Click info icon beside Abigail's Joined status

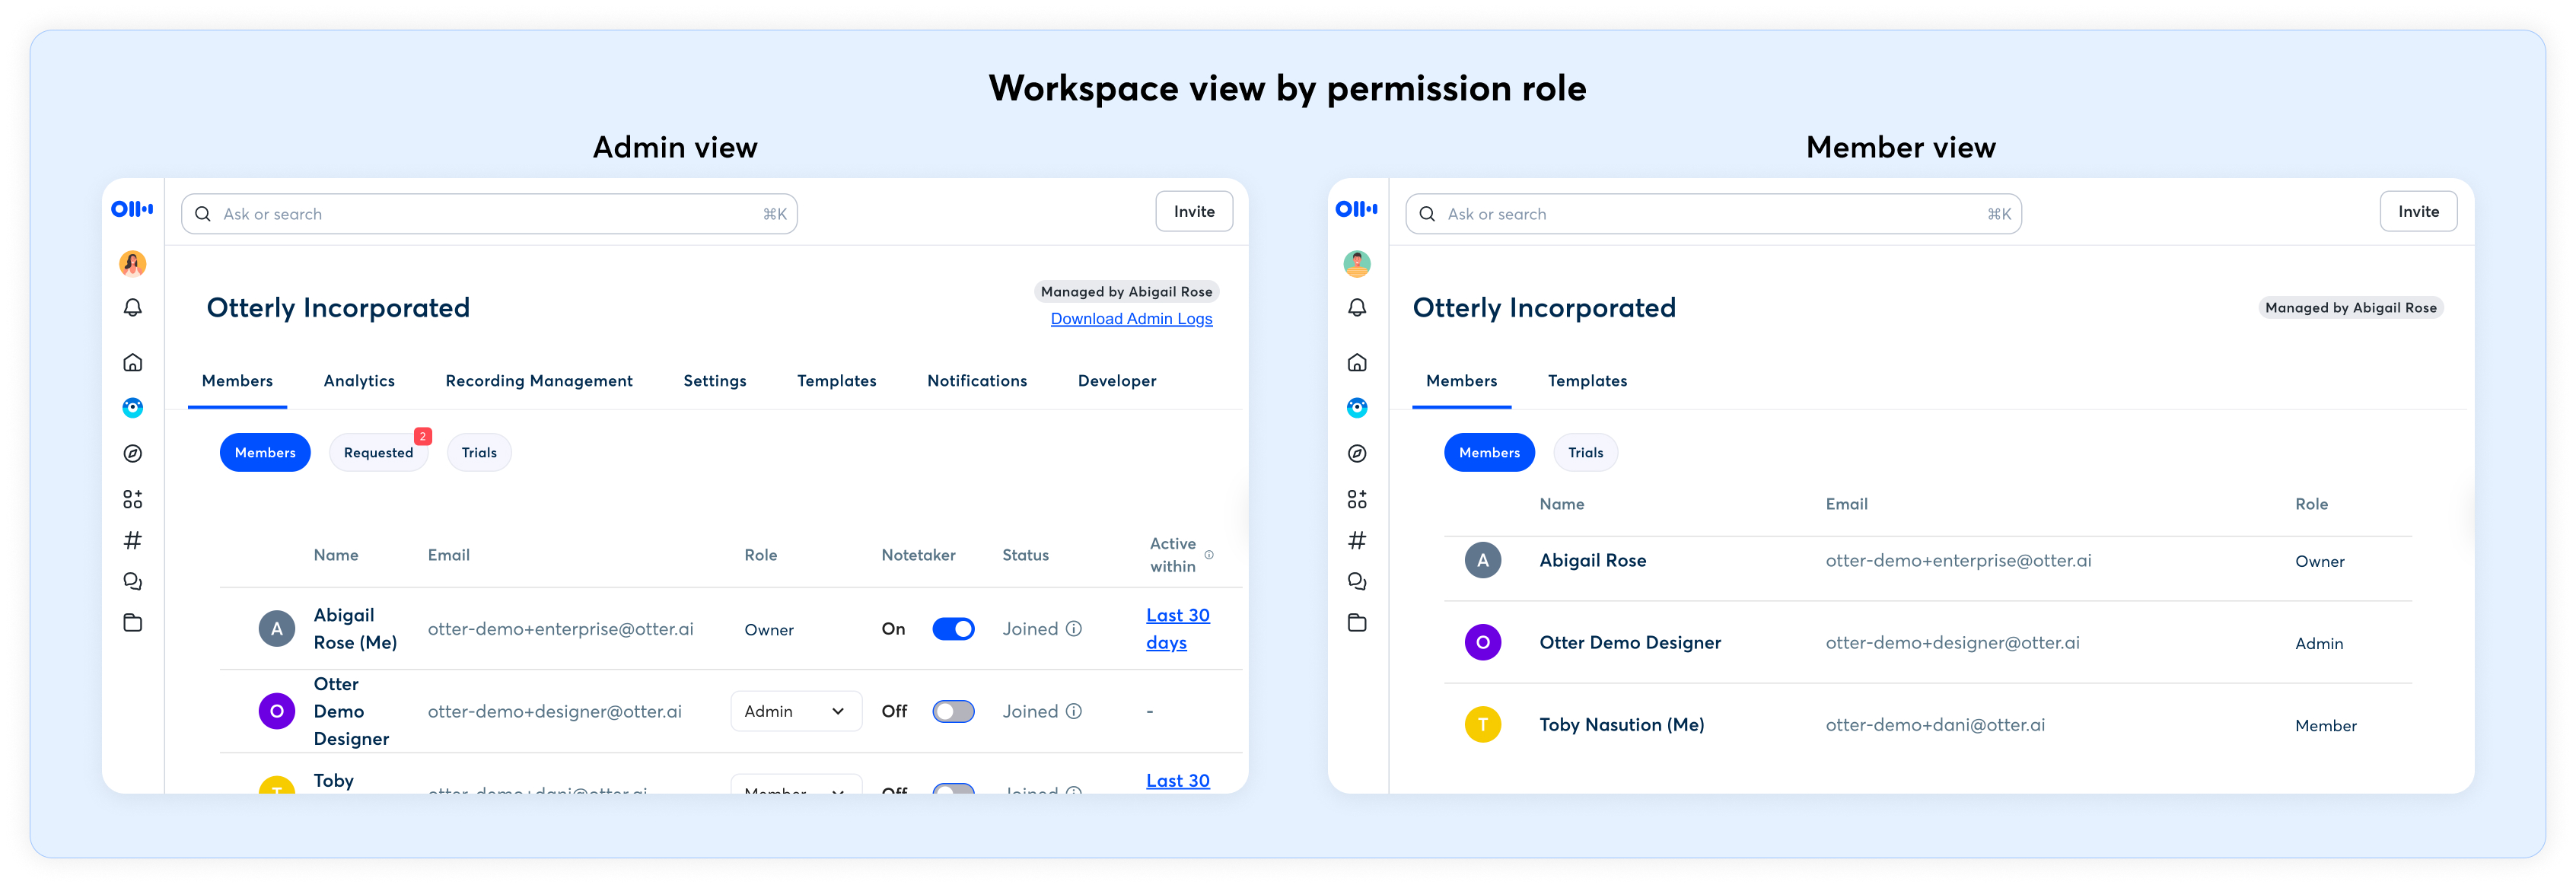(x=1073, y=629)
